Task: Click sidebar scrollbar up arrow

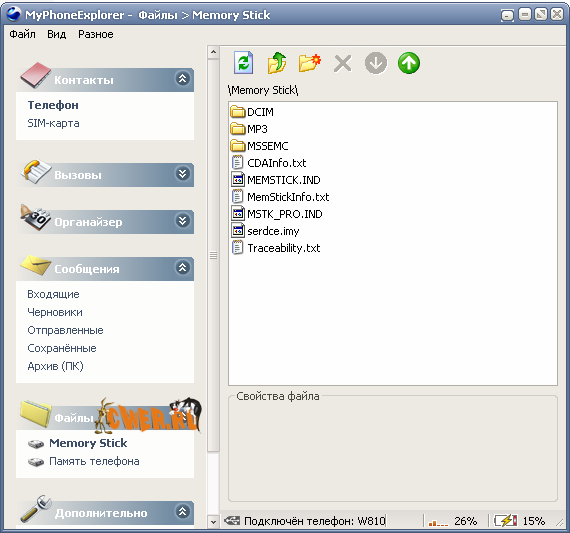Action: tap(213, 52)
